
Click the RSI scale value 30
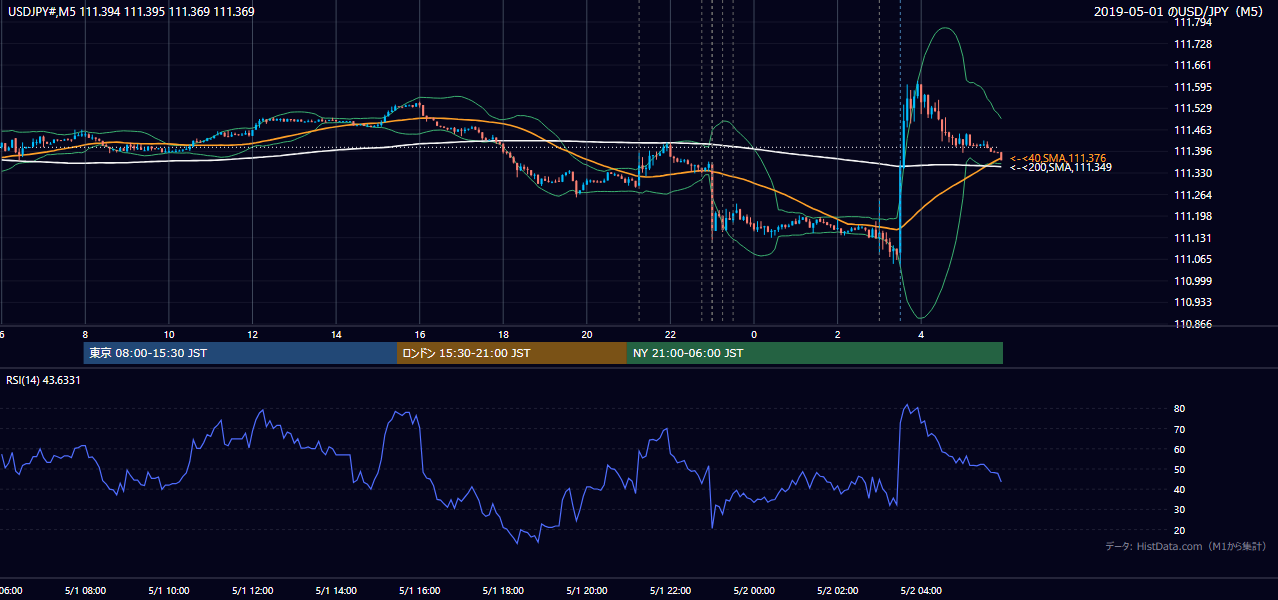pyautogui.click(x=1179, y=510)
